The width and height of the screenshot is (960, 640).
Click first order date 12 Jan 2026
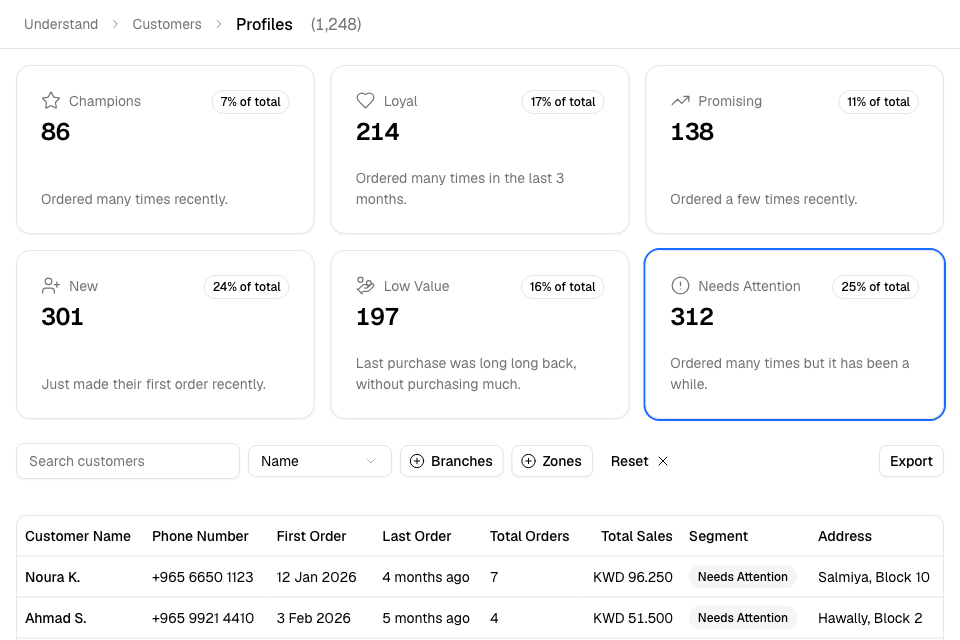click(317, 577)
